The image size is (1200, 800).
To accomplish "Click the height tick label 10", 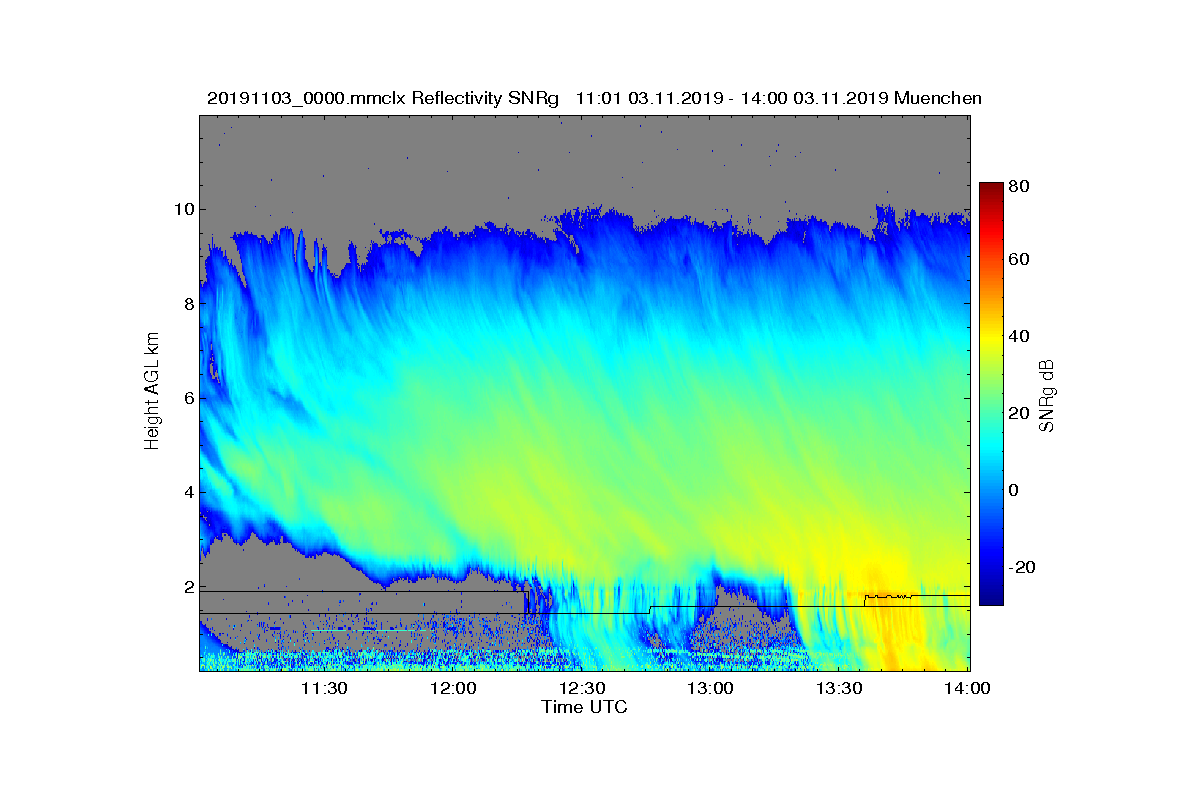I will (x=184, y=209).
